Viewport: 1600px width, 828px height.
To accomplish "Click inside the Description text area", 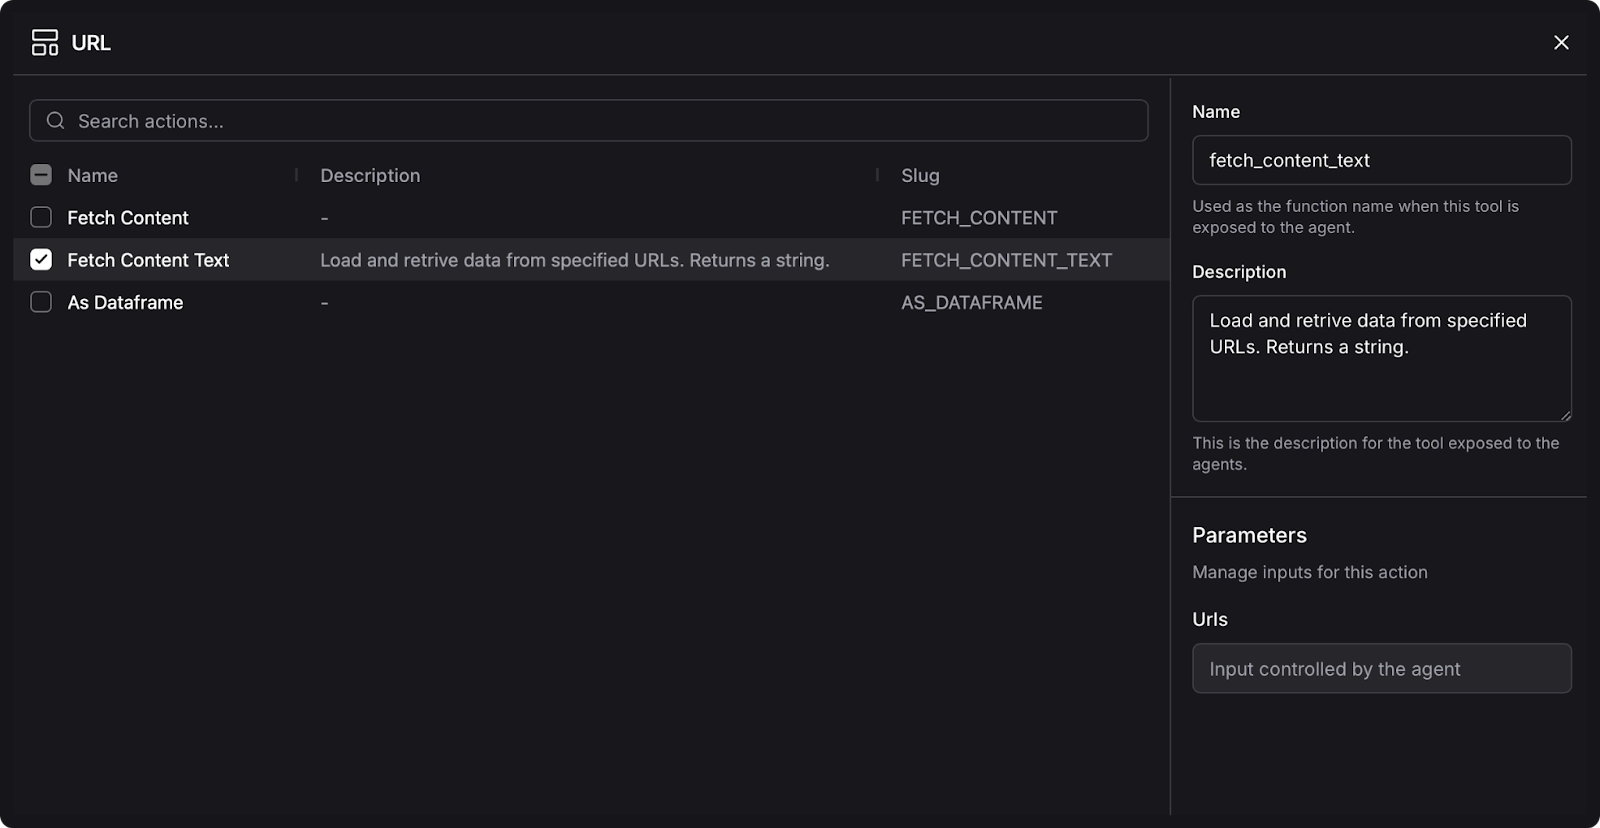I will (x=1381, y=370).
